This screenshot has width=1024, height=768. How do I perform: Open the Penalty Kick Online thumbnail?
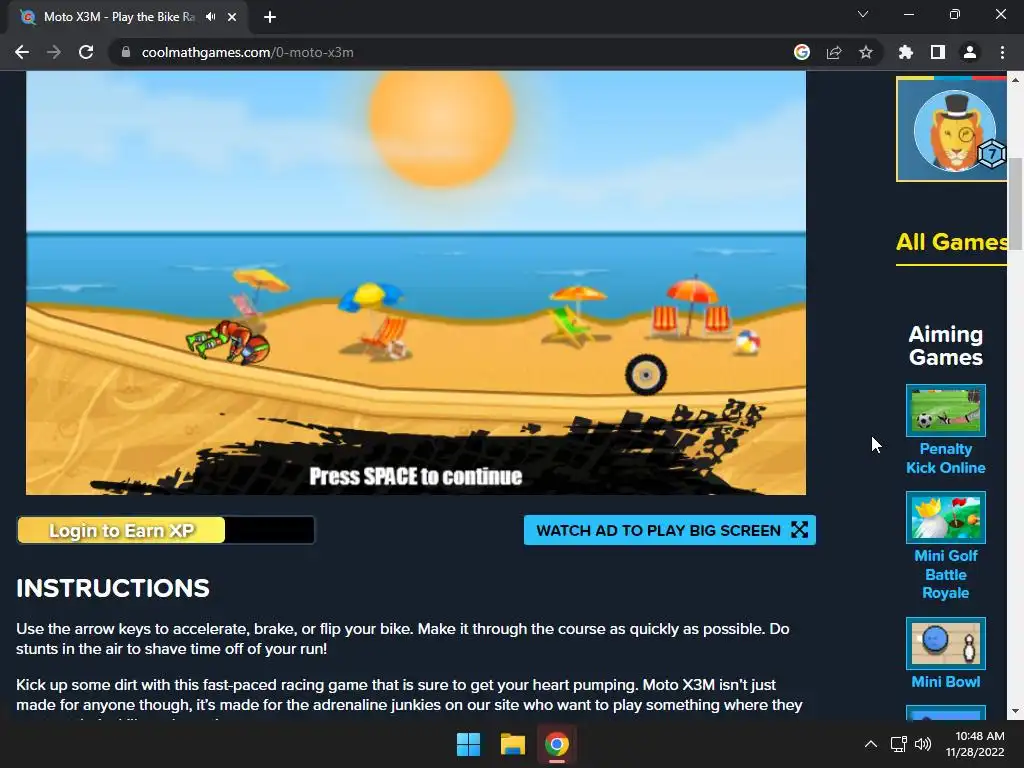click(946, 410)
